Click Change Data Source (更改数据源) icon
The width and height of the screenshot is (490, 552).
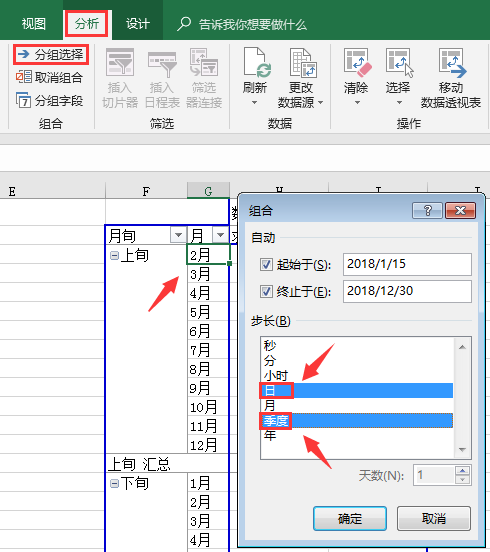303,63
